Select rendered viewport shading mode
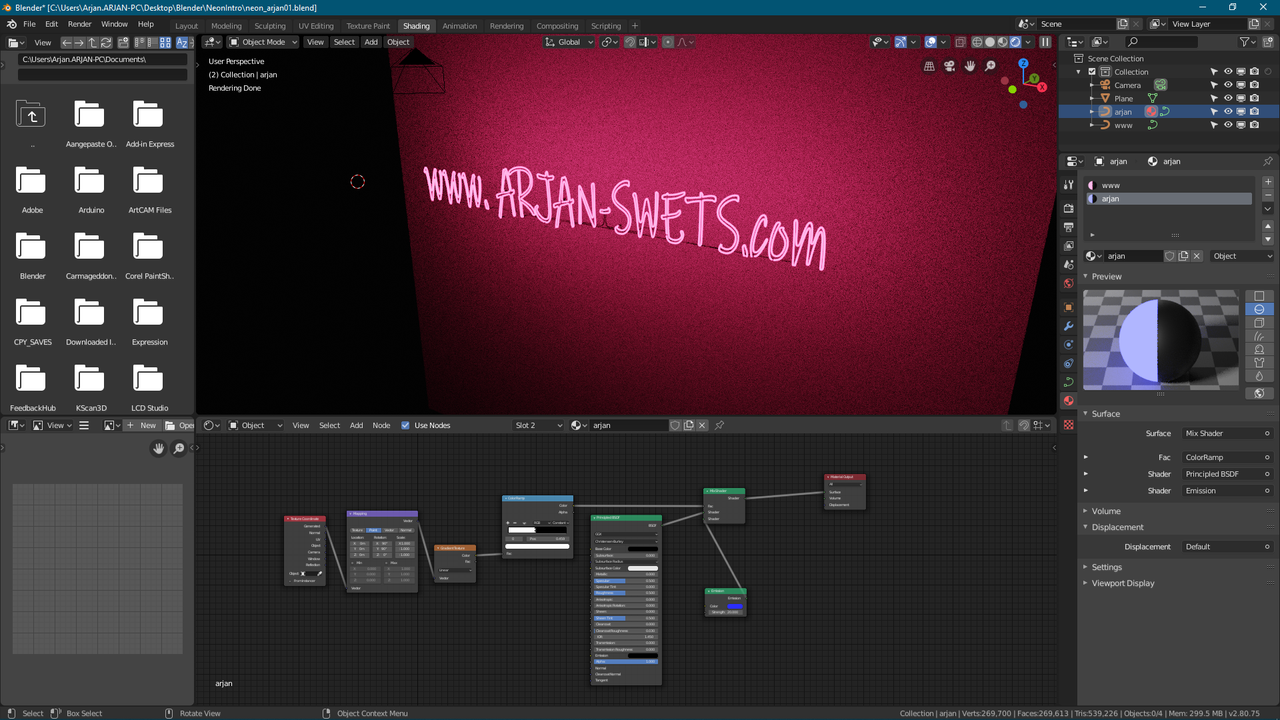 [x=1016, y=42]
